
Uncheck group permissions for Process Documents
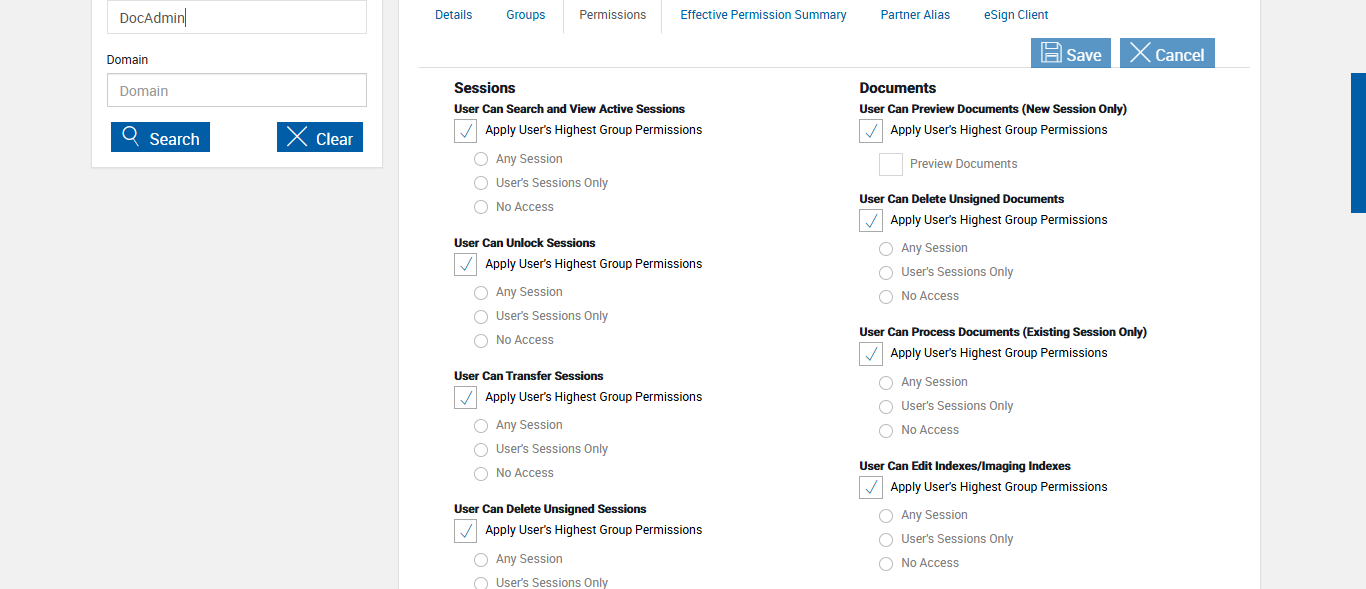871,354
